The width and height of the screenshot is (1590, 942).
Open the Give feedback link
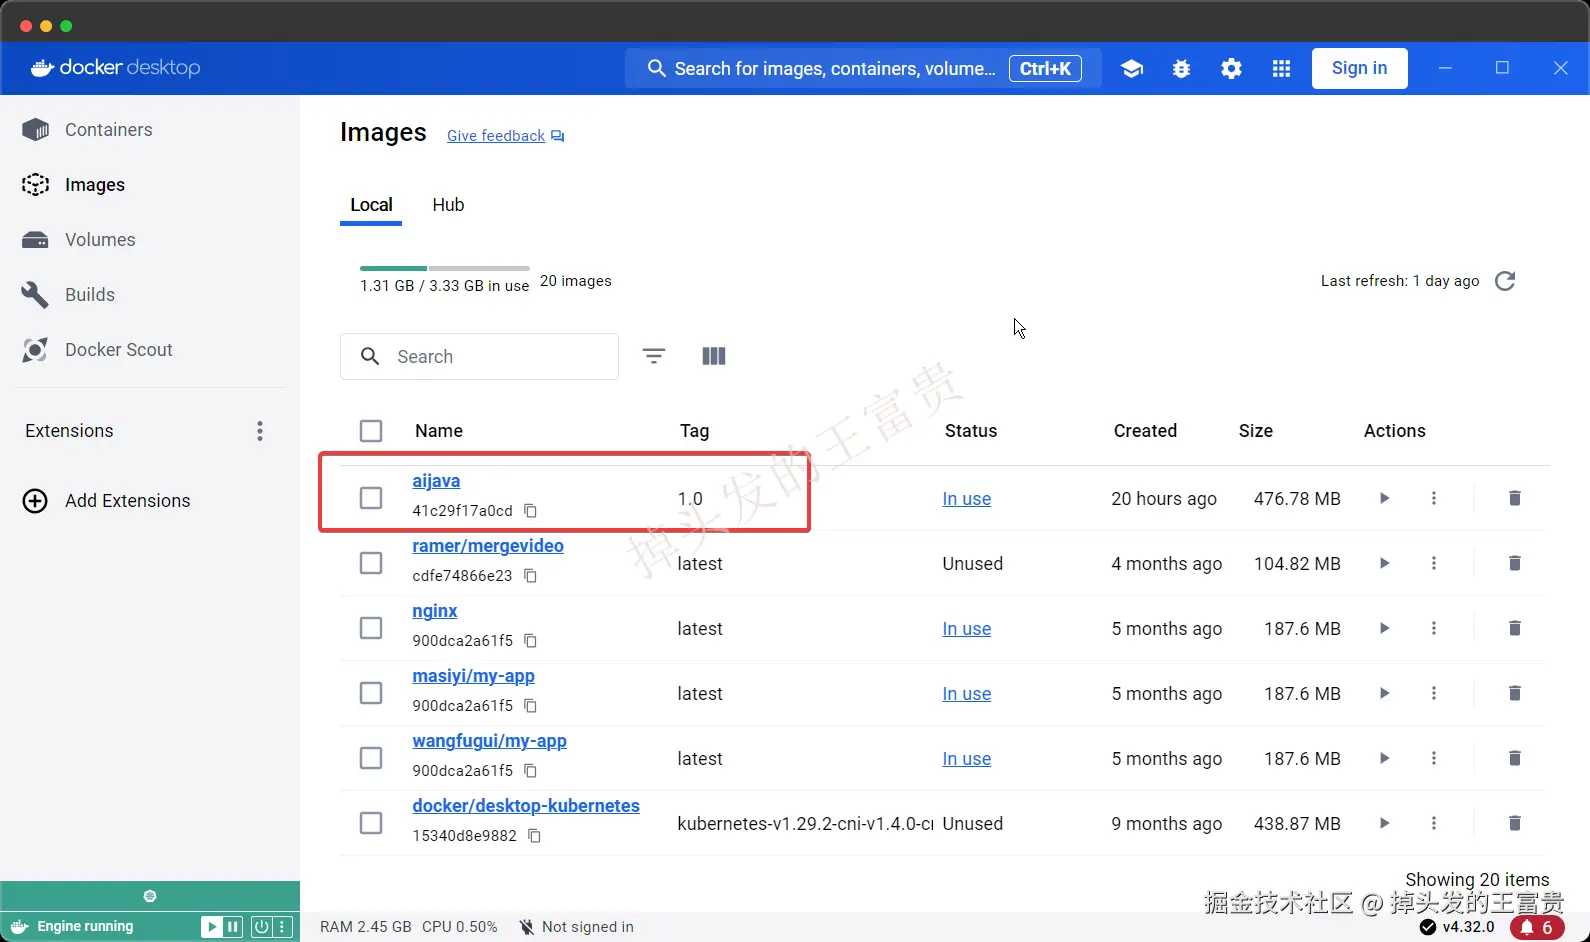click(x=506, y=136)
